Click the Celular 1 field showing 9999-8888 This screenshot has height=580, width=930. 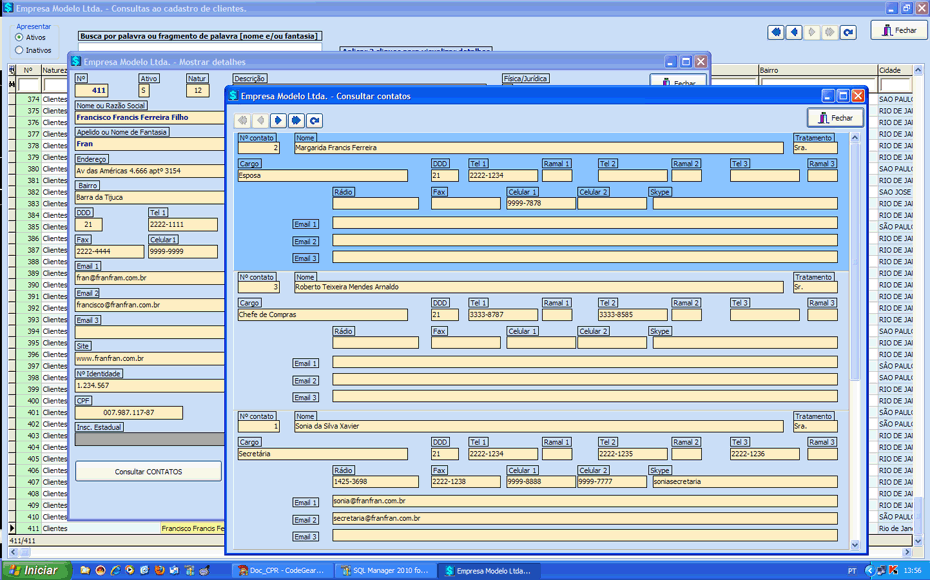[x=540, y=482]
